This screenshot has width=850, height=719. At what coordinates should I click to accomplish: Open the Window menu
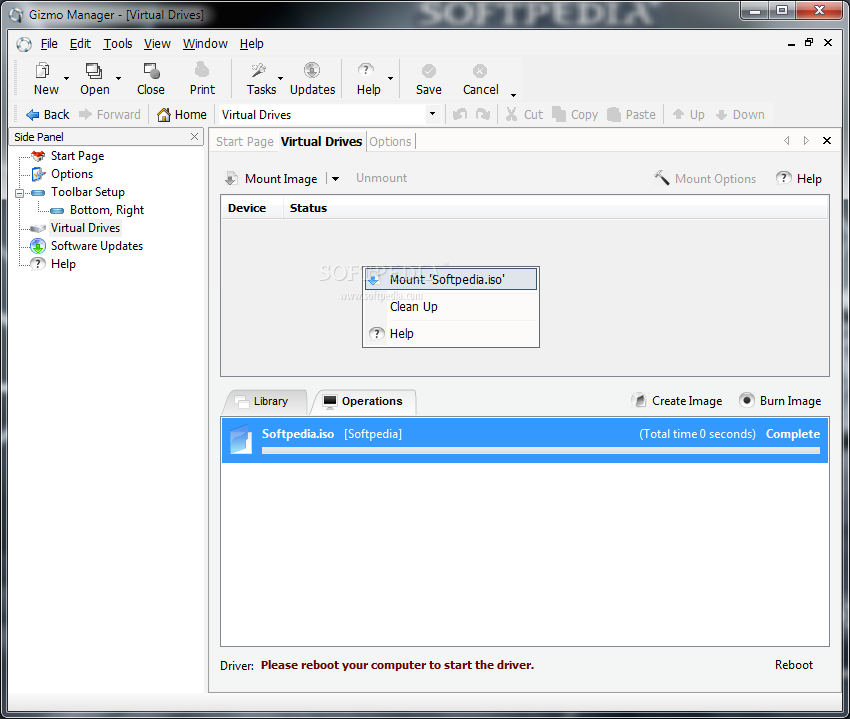click(x=205, y=44)
